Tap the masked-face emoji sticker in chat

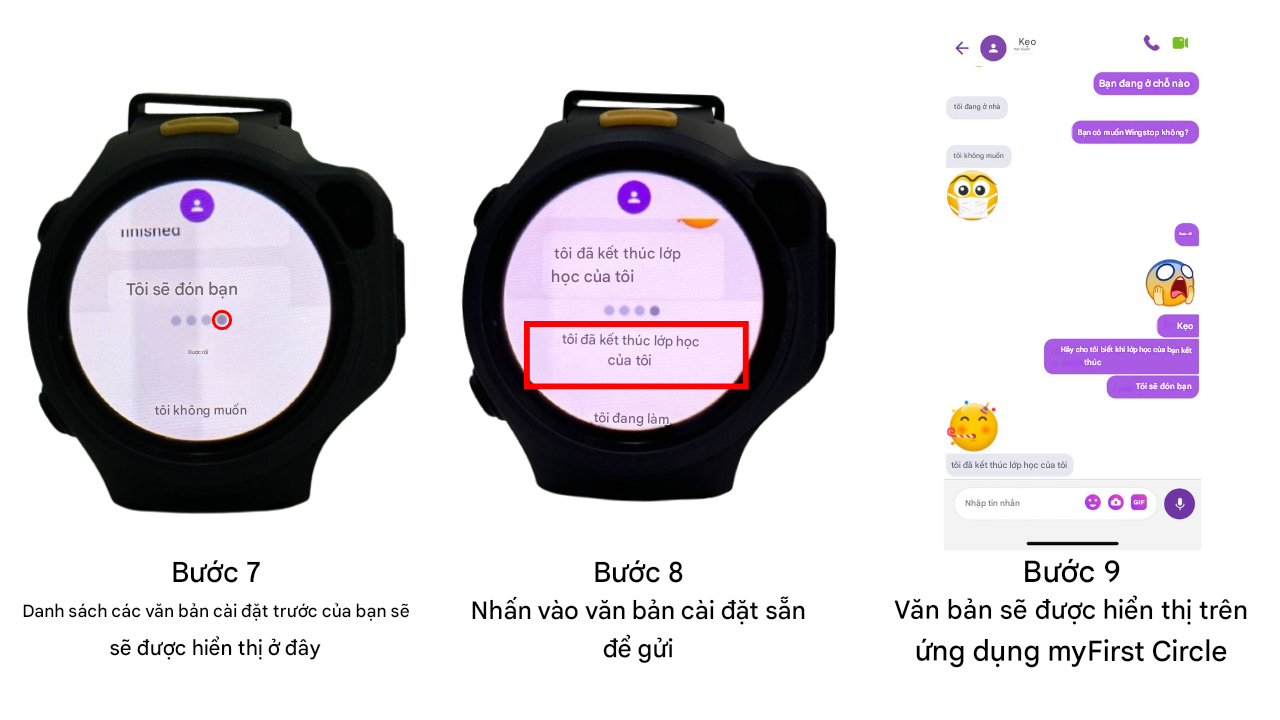tap(972, 196)
